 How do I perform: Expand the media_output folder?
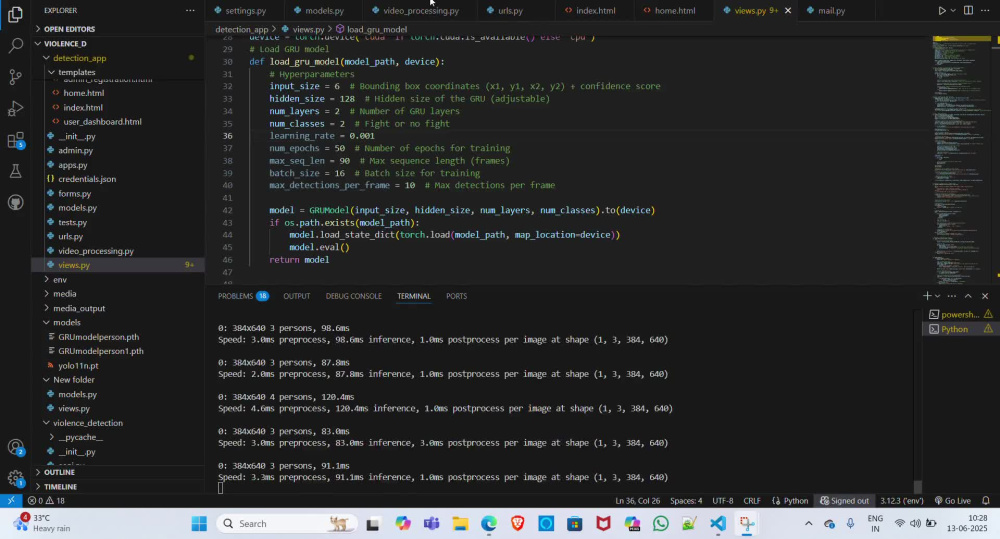tap(79, 308)
